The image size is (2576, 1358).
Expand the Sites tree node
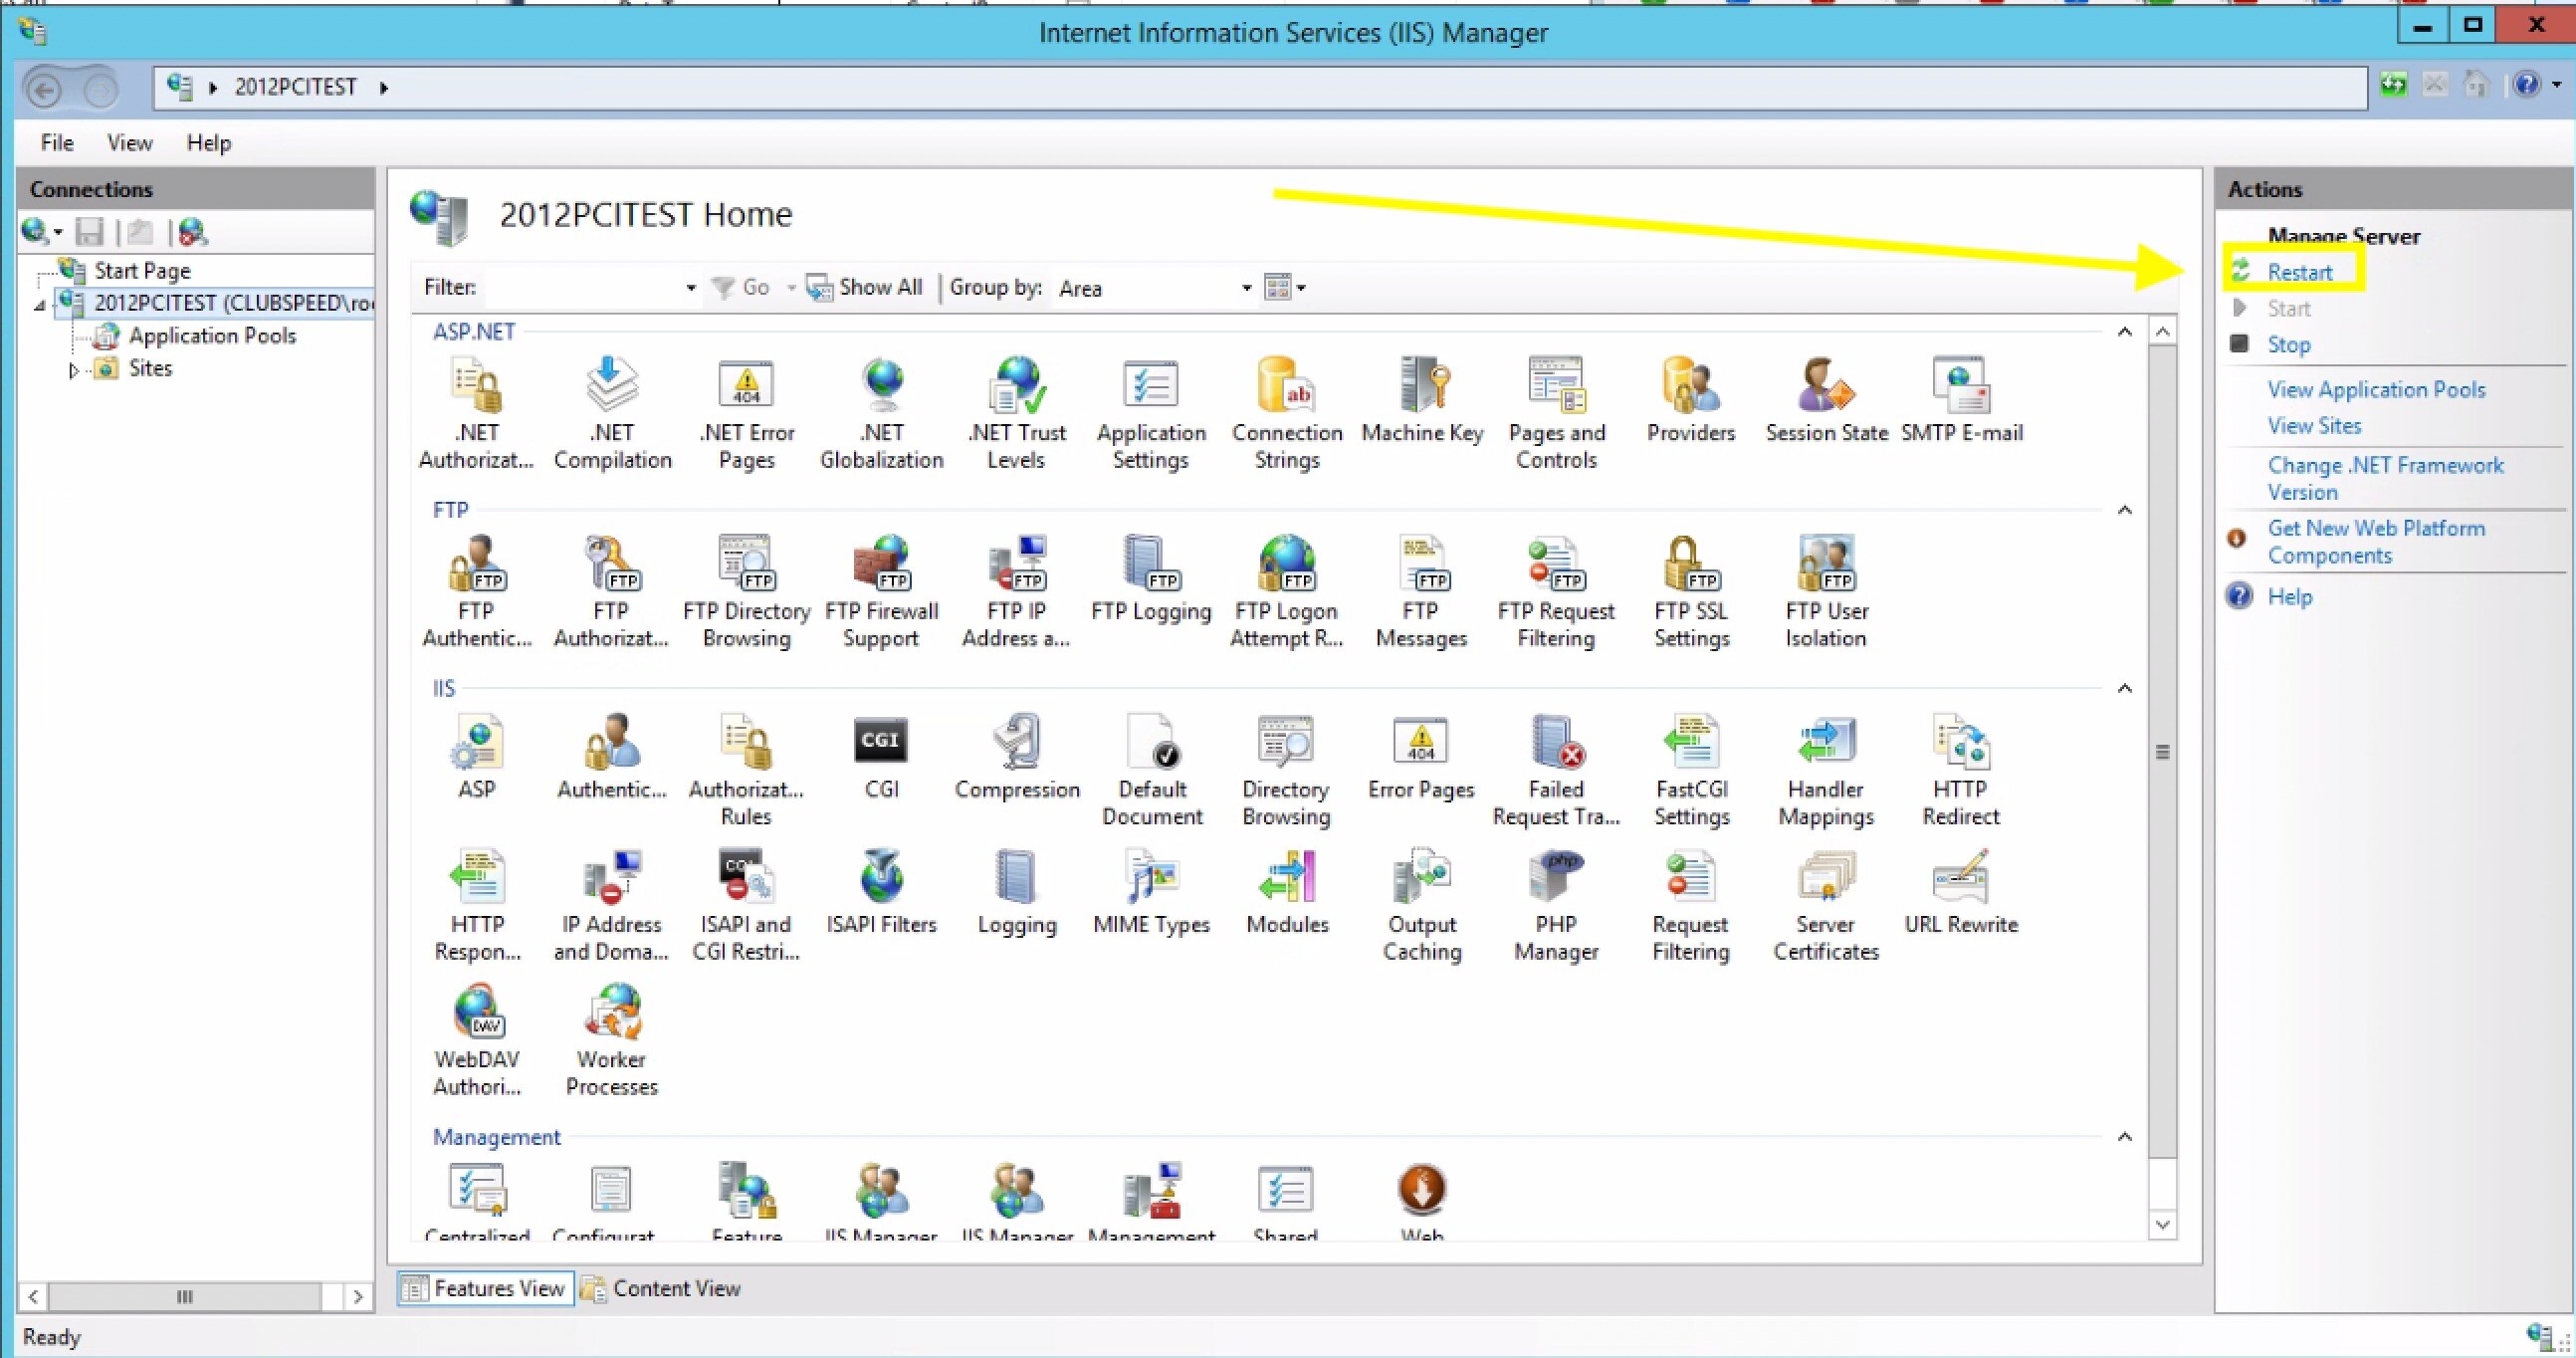click(73, 370)
